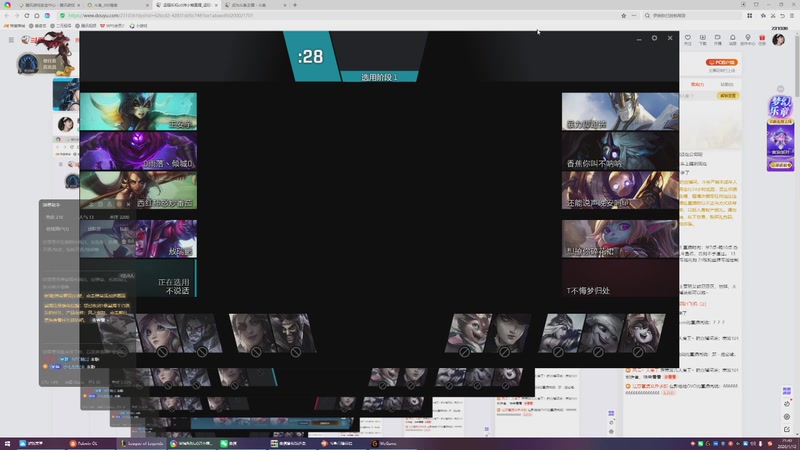The width and height of the screenshot is (800, 450).
Task: Open settings gear in champion select window
Action: [654, 38]
